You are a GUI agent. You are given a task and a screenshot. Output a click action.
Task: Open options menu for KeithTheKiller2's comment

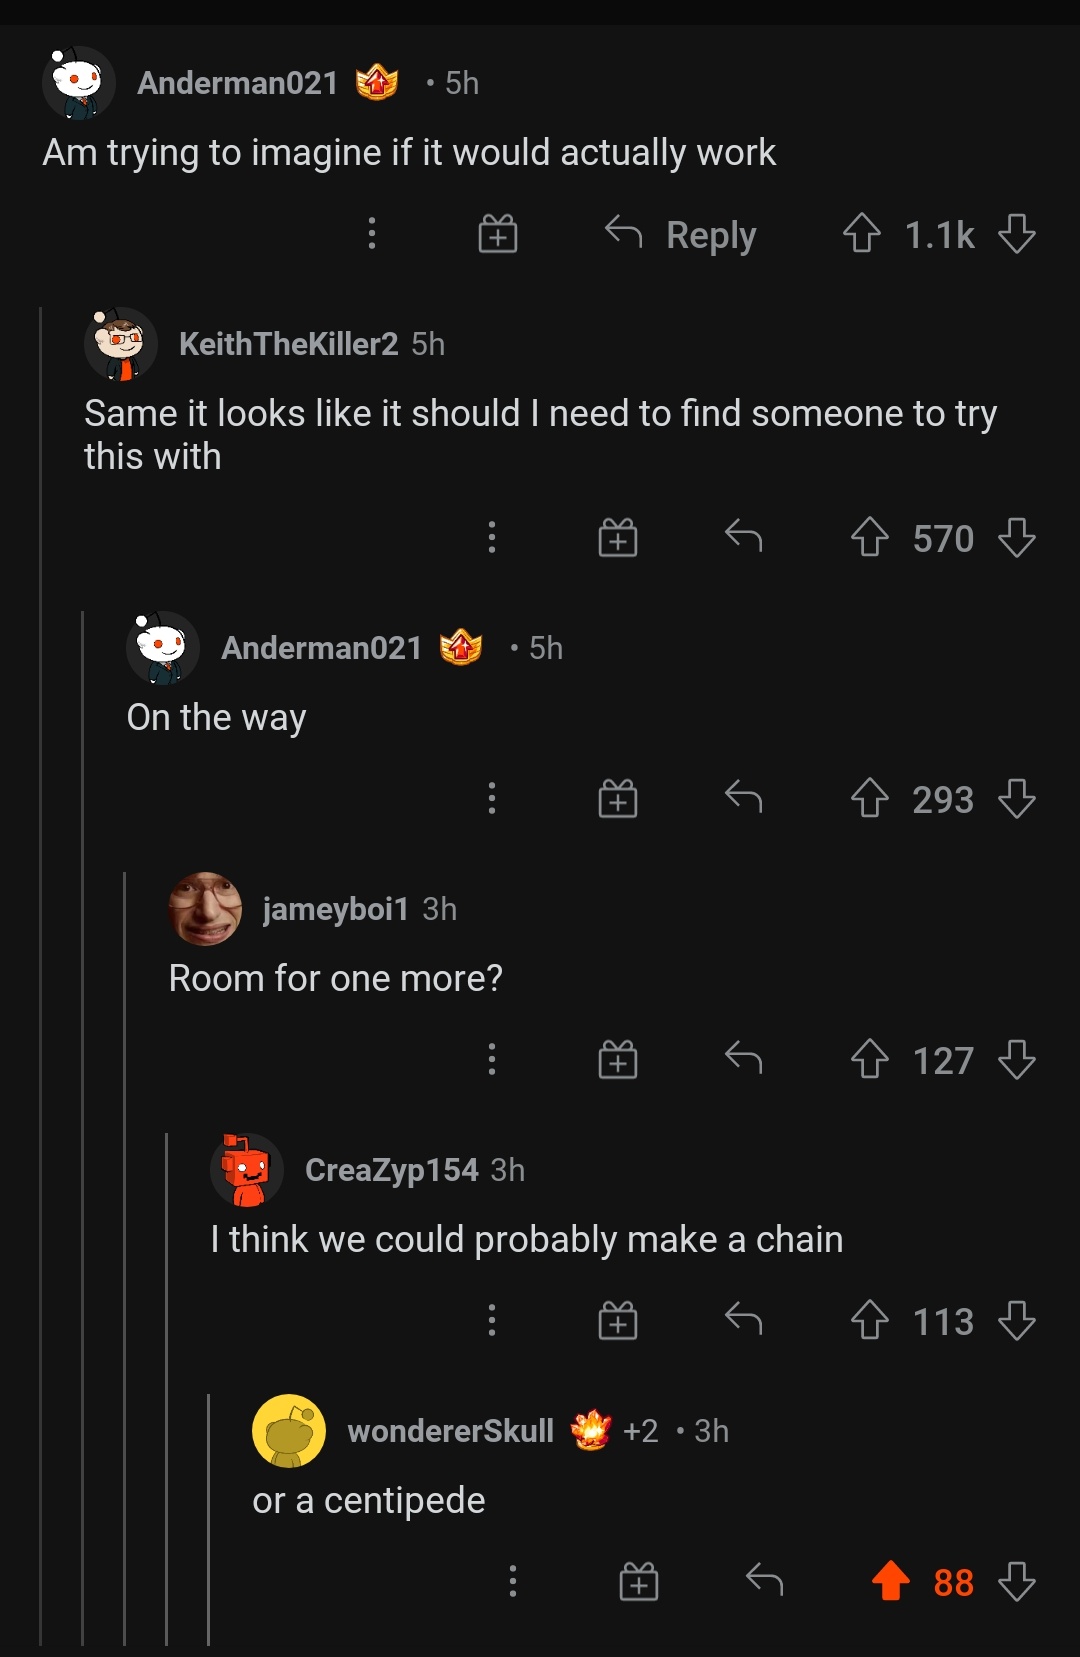(x=491, y=538)
